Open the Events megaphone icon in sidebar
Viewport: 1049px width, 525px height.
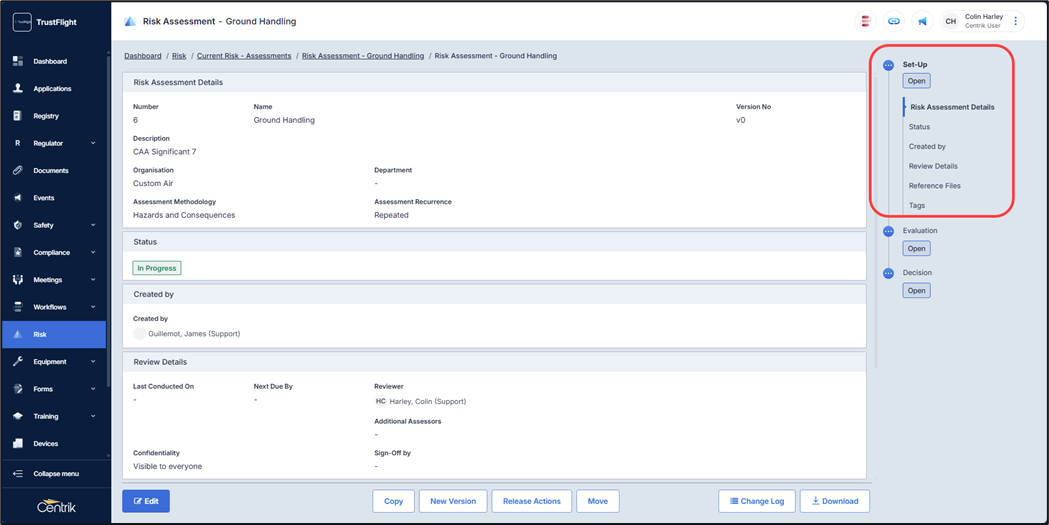tap(18, 198)
